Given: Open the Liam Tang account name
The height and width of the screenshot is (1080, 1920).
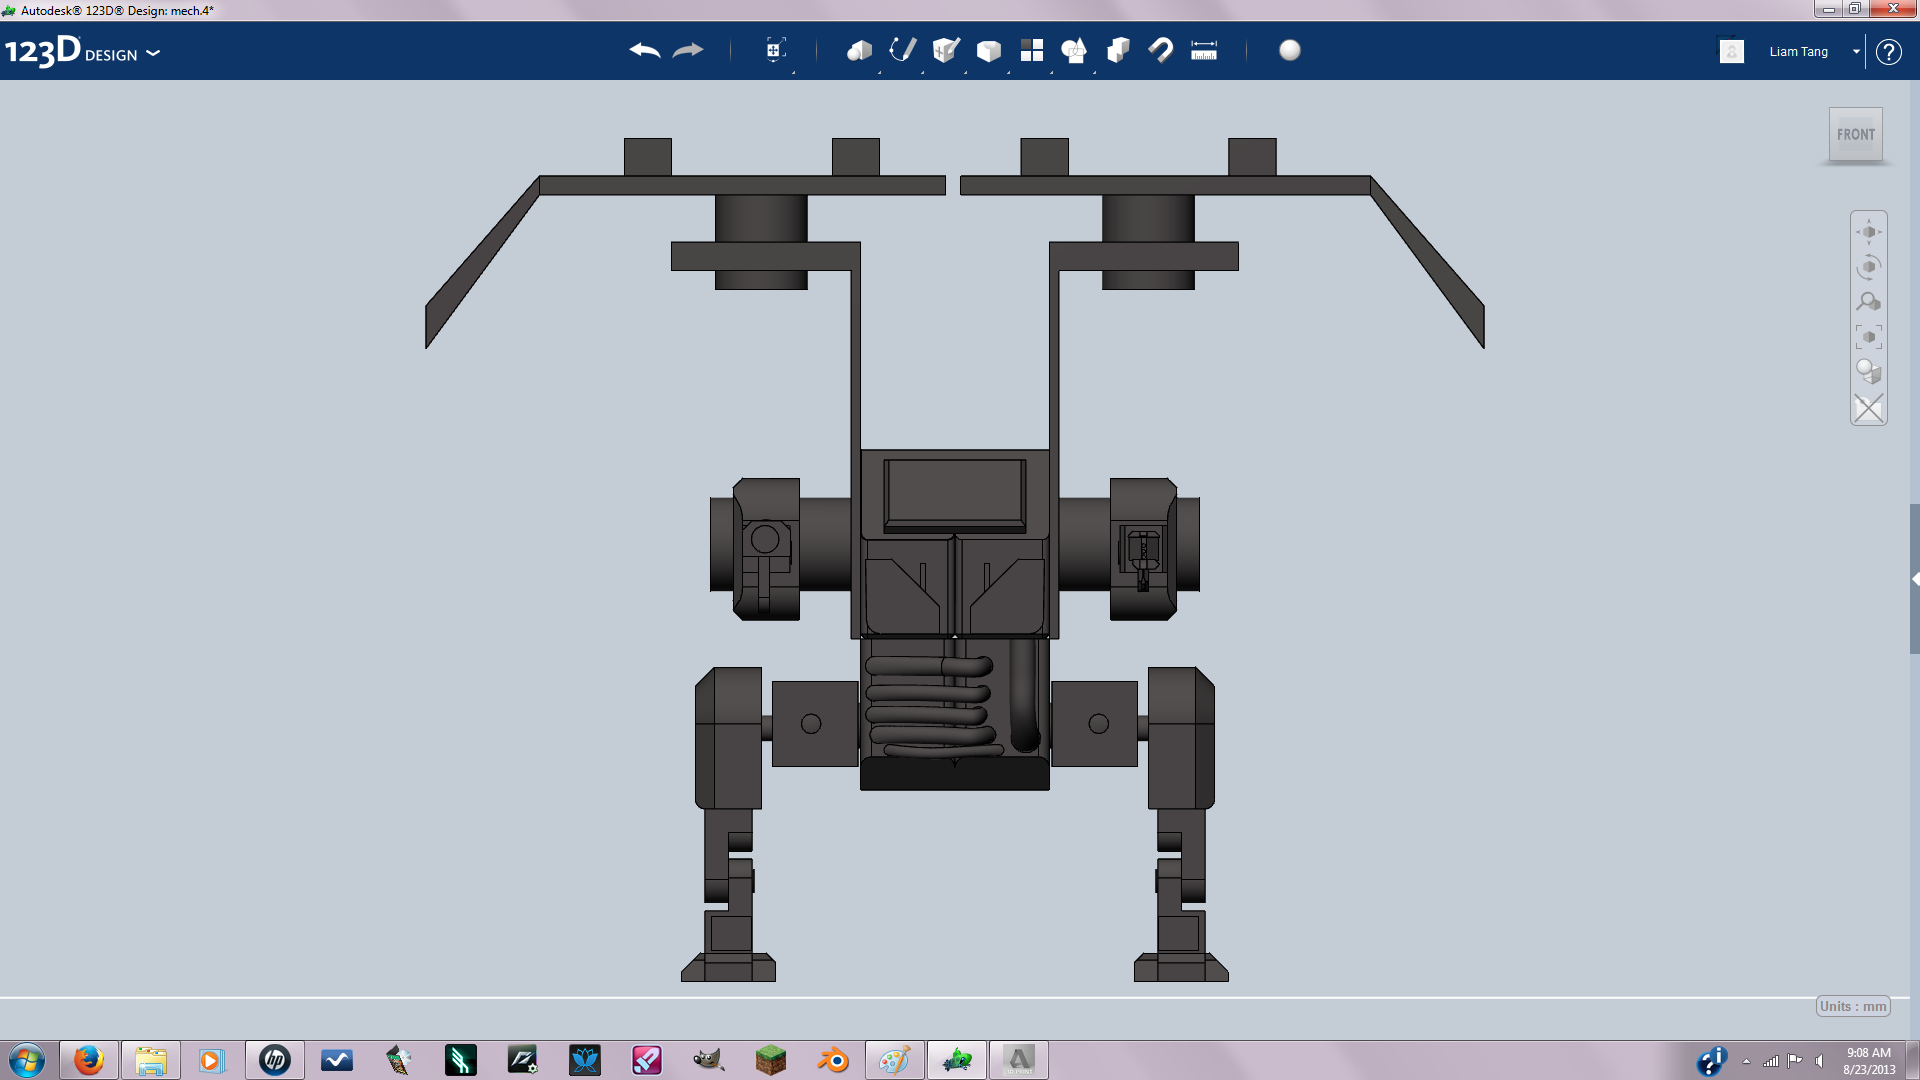Looking at the screenshot, I should [1798, 51].
